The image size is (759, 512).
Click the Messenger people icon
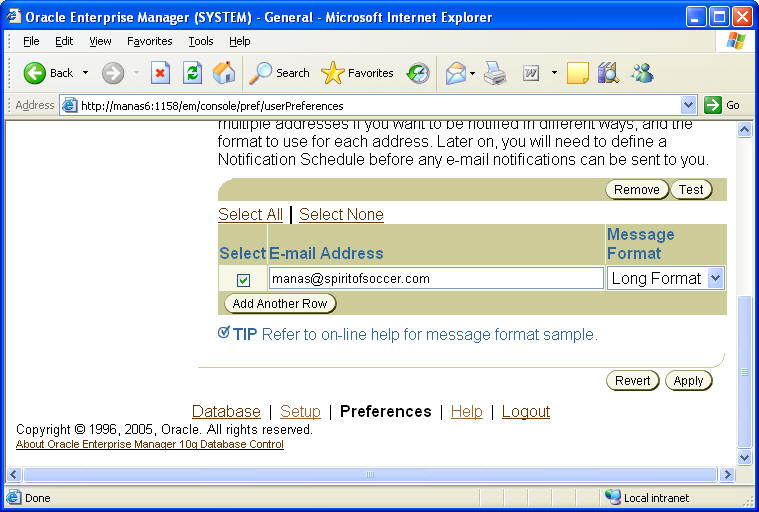pos(642,73)
